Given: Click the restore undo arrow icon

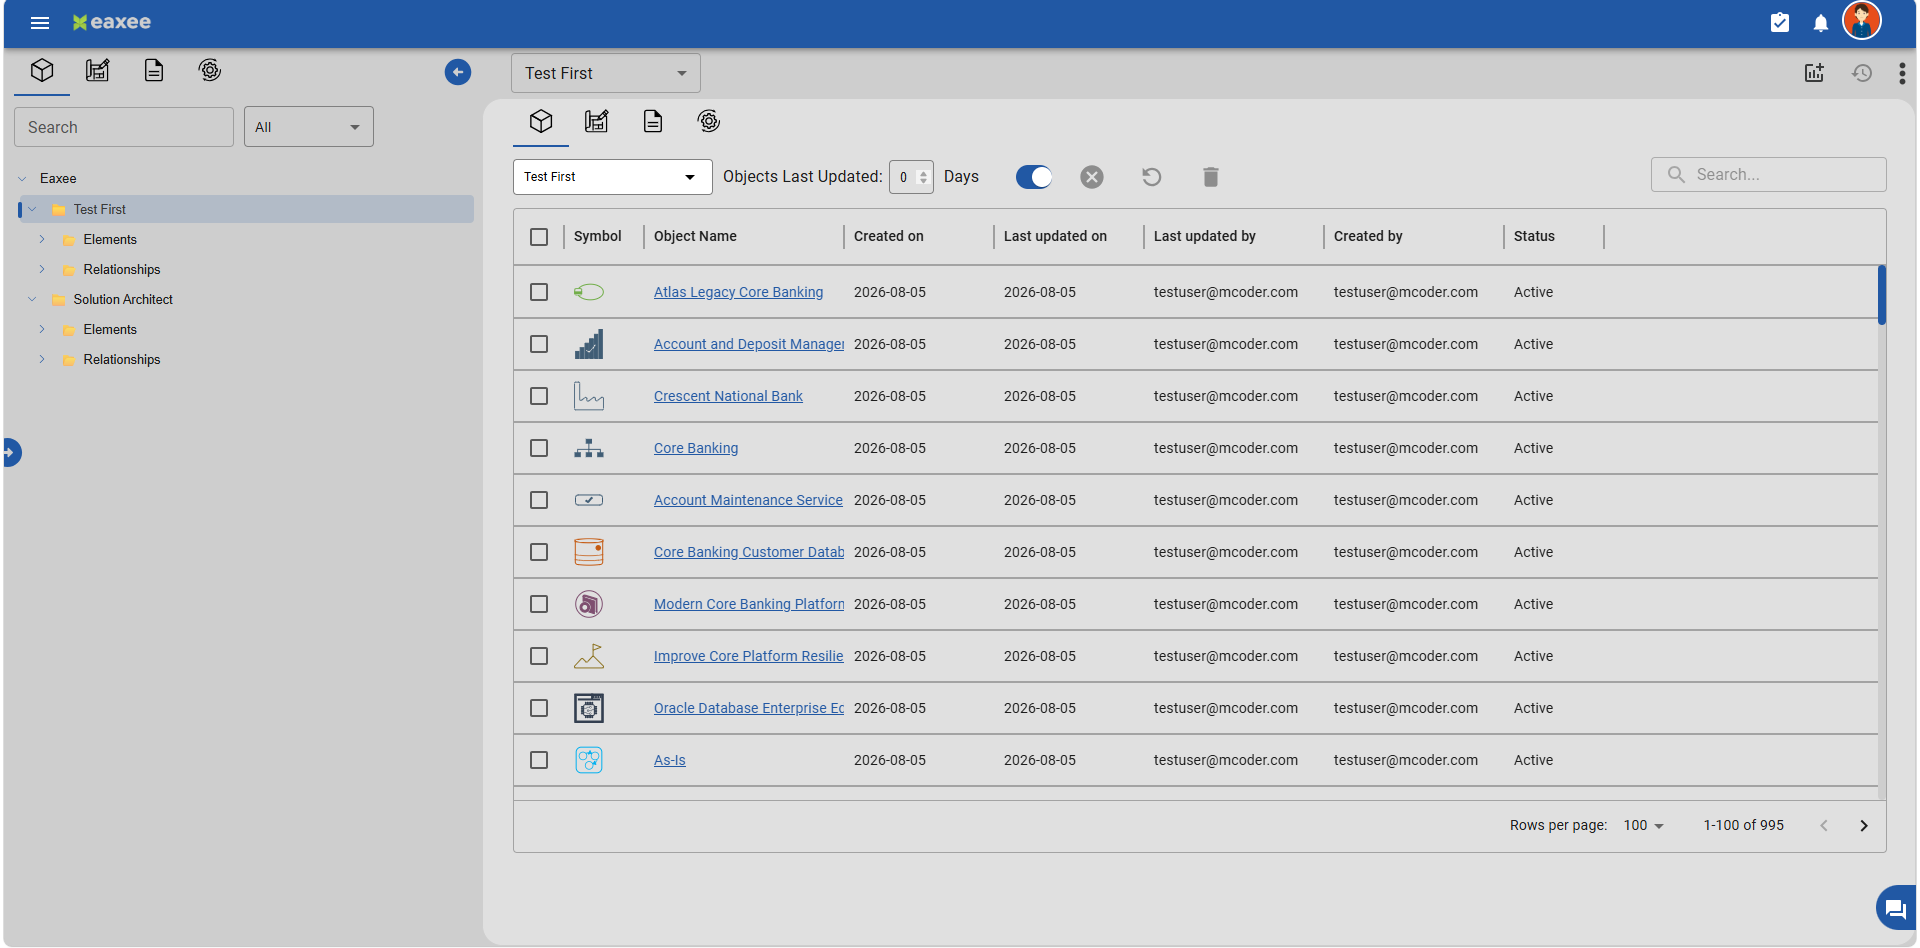Looking at the screenshot, I should pyautogui.click(x=1152, y=177).
